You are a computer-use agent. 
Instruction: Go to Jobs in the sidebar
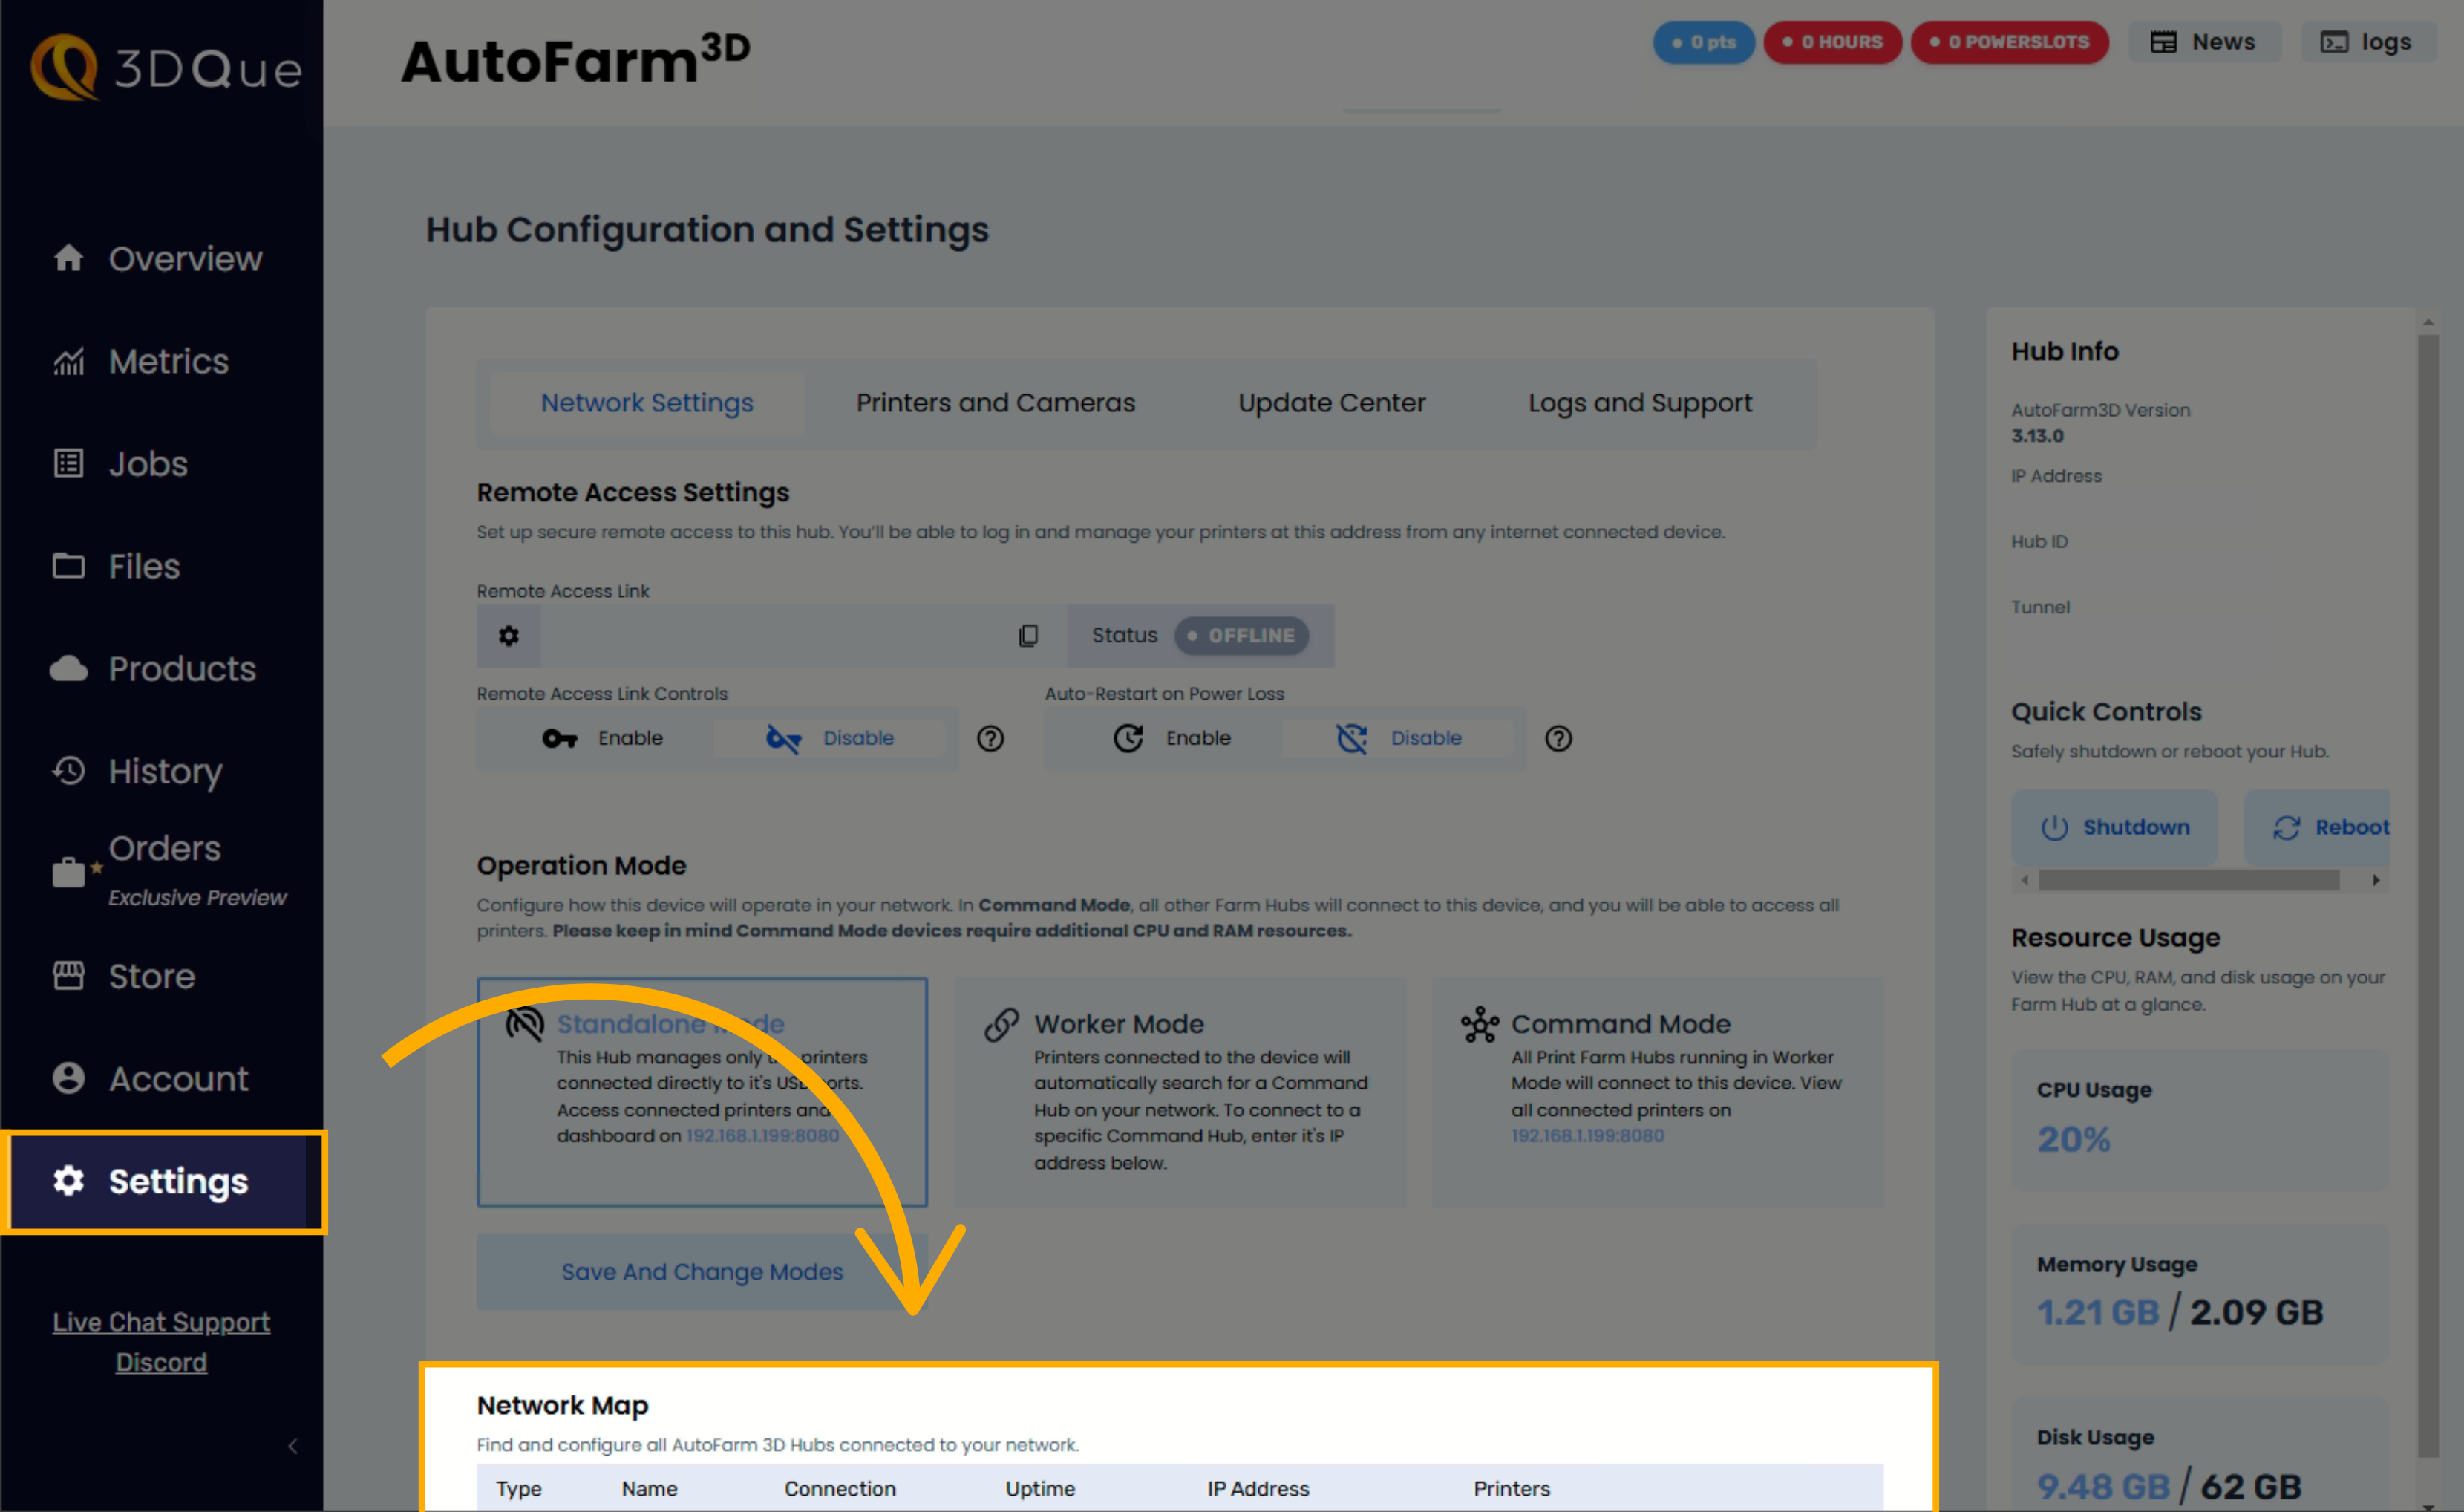148,464
